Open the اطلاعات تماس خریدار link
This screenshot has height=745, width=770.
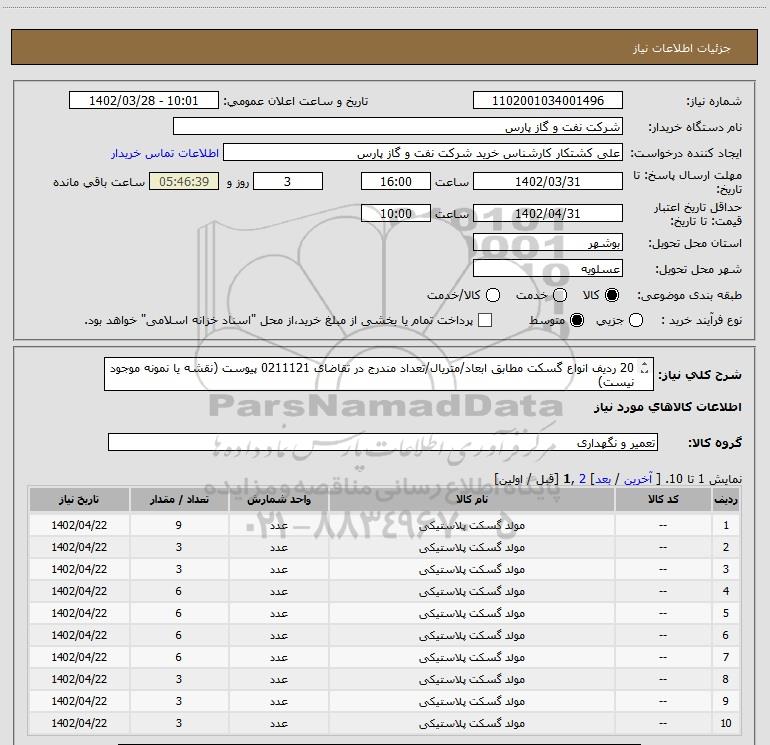[x=165, y=153]
